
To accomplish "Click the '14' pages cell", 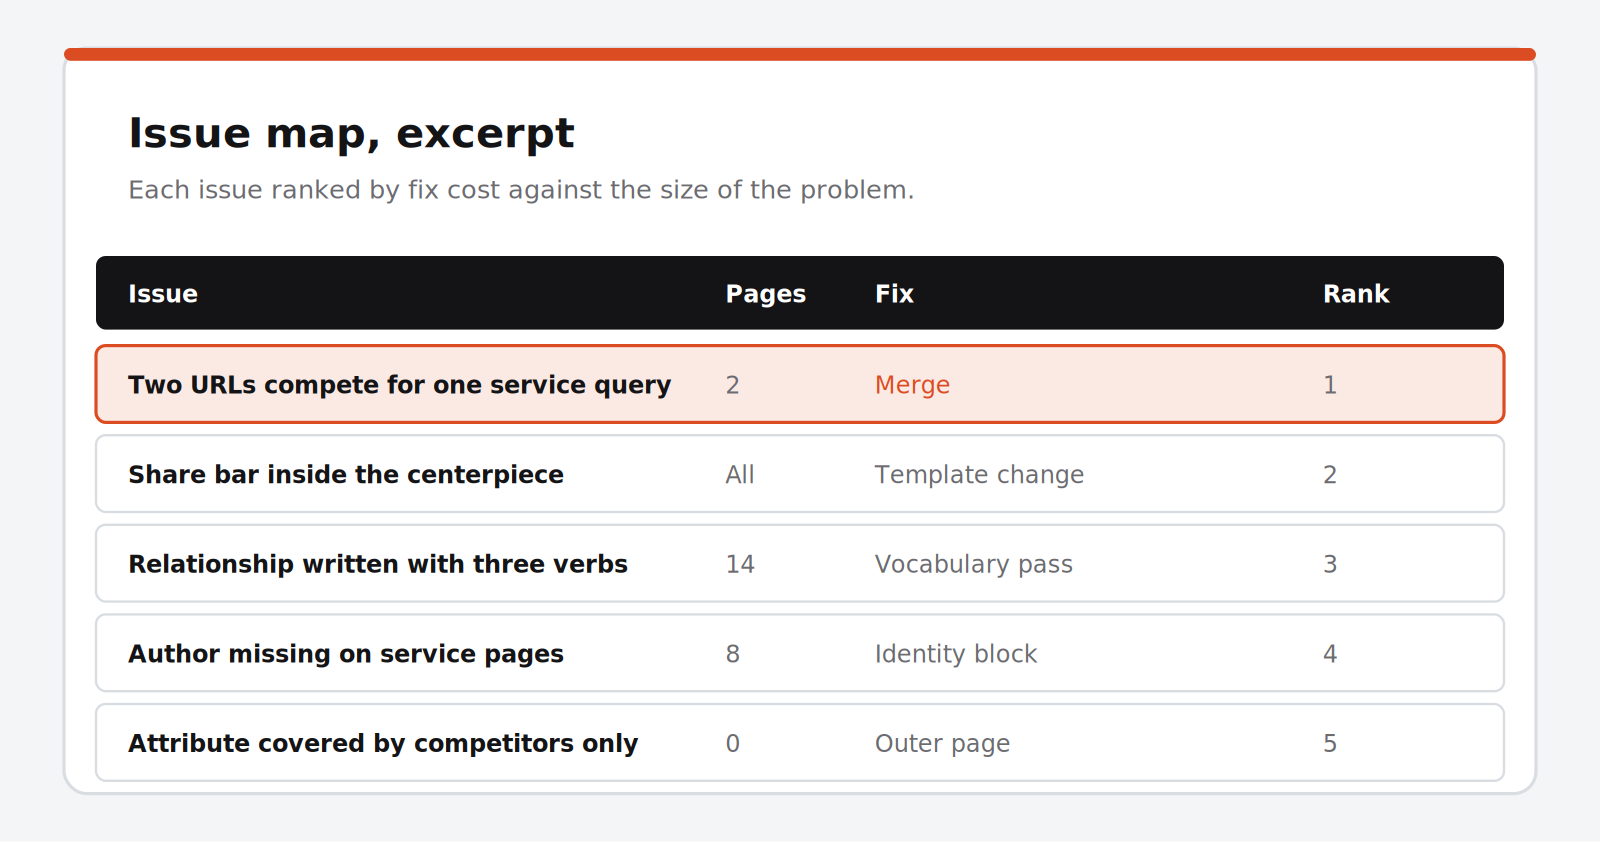I will (740, 564).
